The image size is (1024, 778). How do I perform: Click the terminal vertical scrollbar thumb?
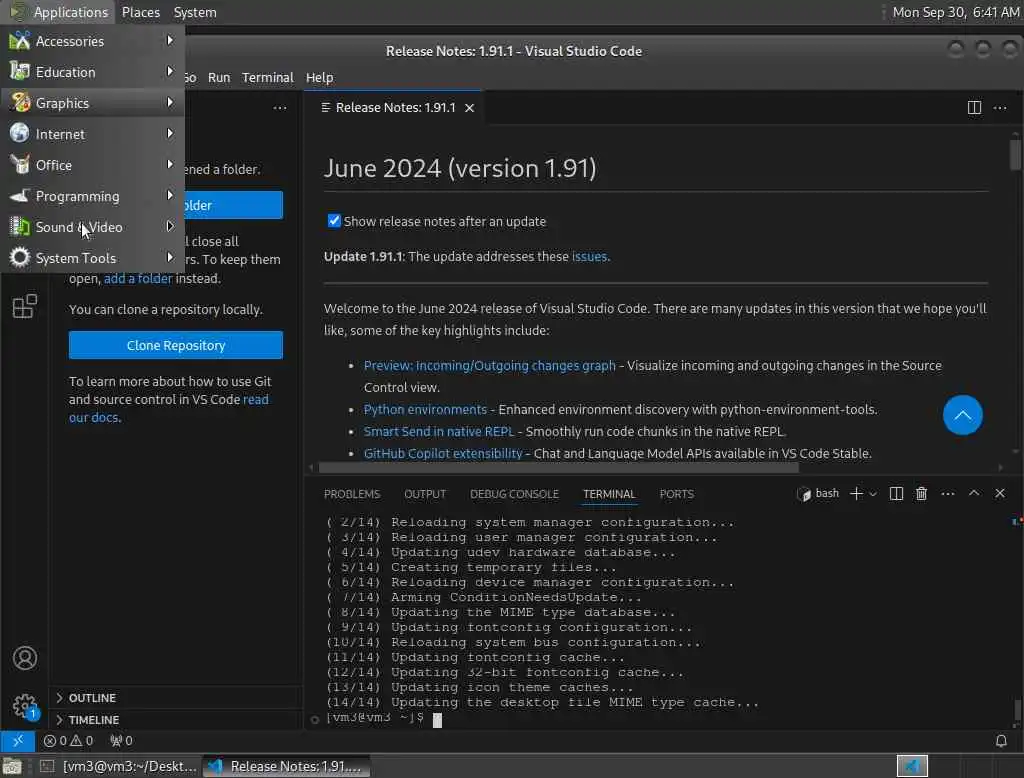click(x=1016, y=711)
